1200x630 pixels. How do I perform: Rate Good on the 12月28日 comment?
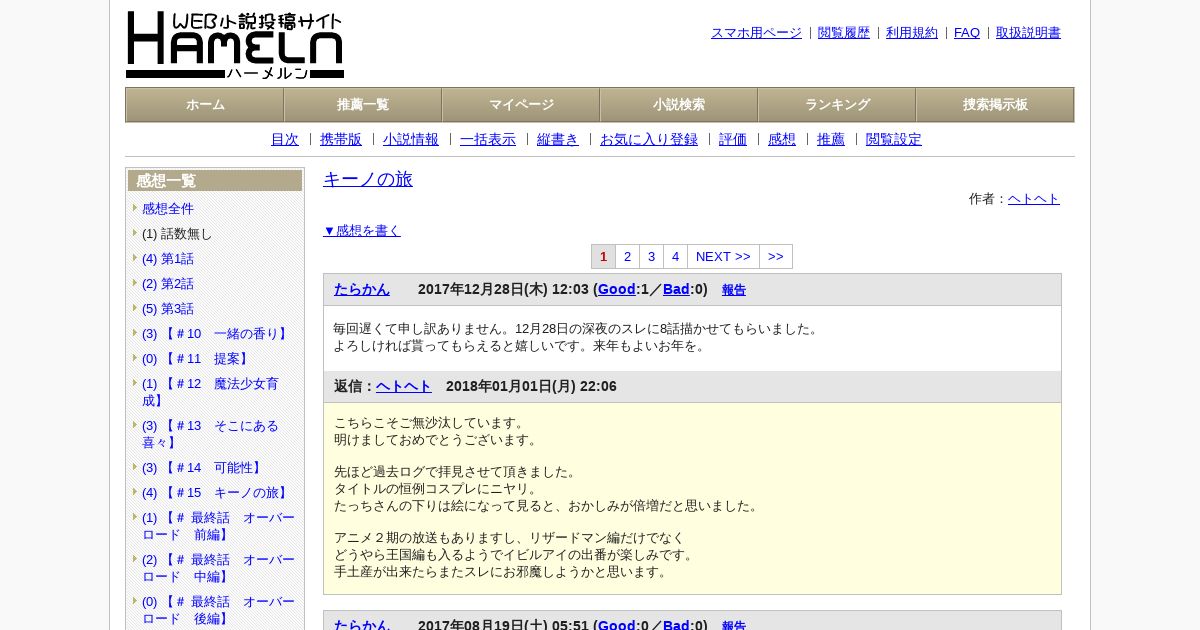coord(617,289)
